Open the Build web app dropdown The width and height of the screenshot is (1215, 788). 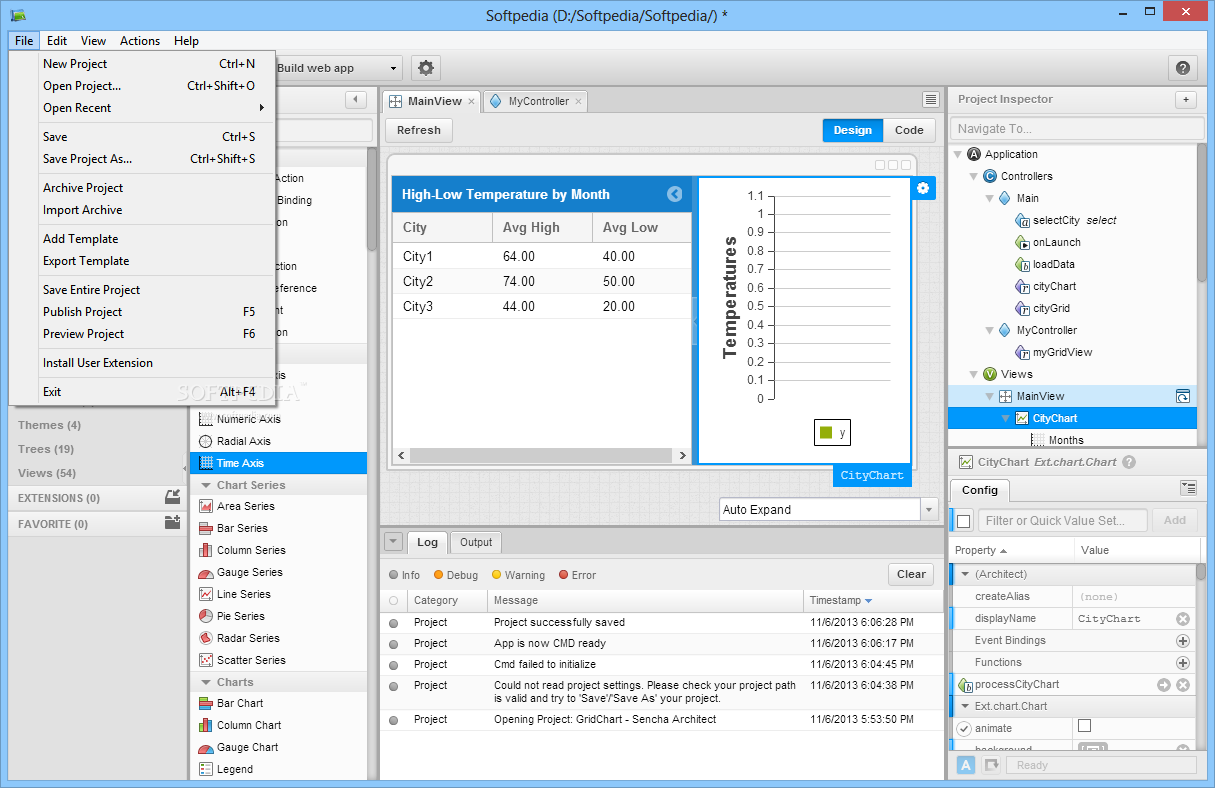click(x=394, y=68)
